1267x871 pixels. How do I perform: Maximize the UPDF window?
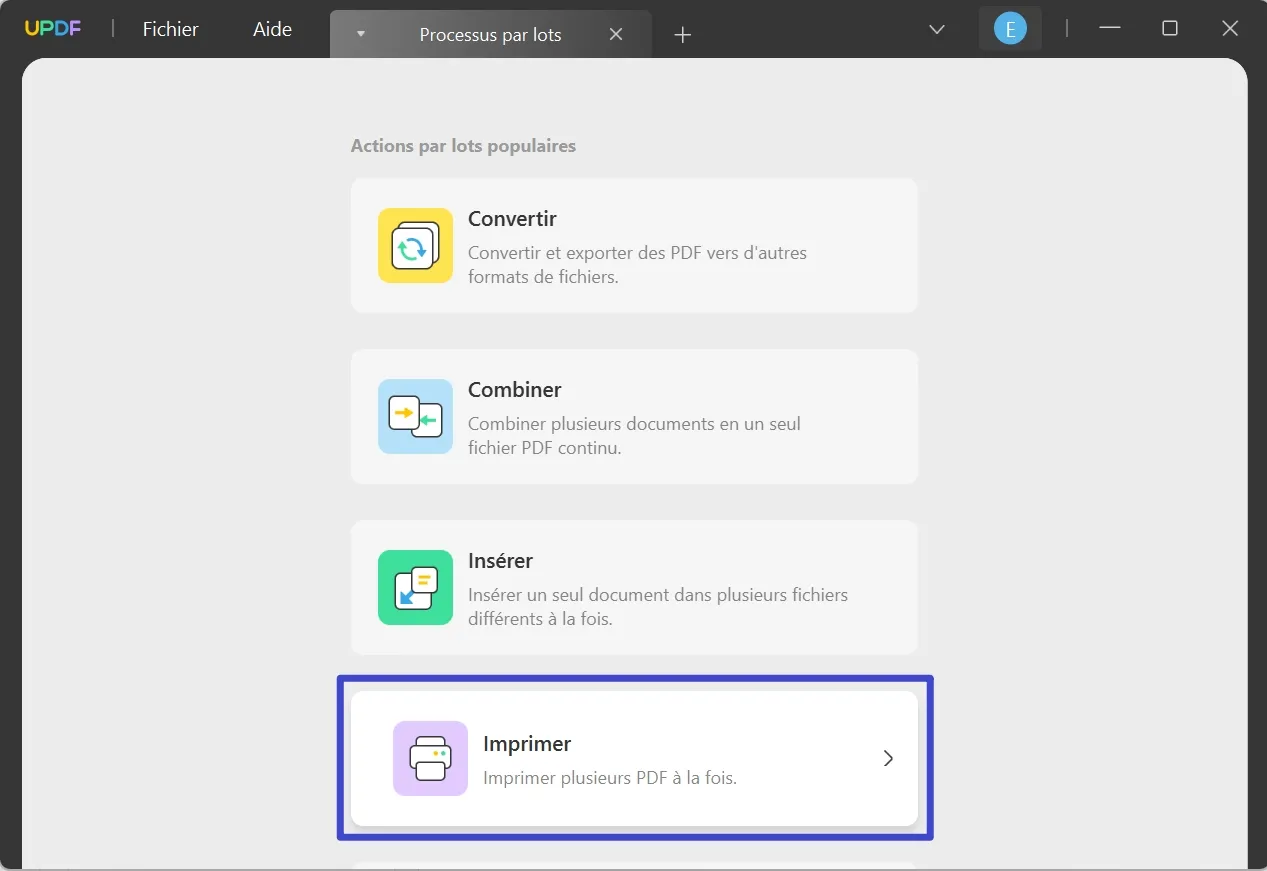[x=1169, y=29]
